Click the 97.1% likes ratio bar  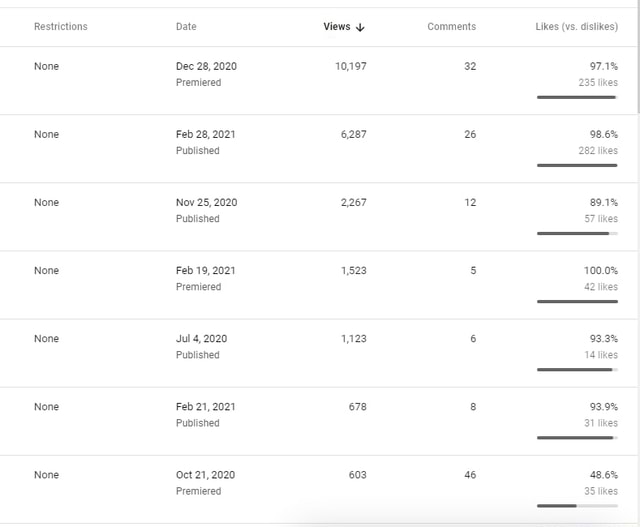tap(577, 97)
